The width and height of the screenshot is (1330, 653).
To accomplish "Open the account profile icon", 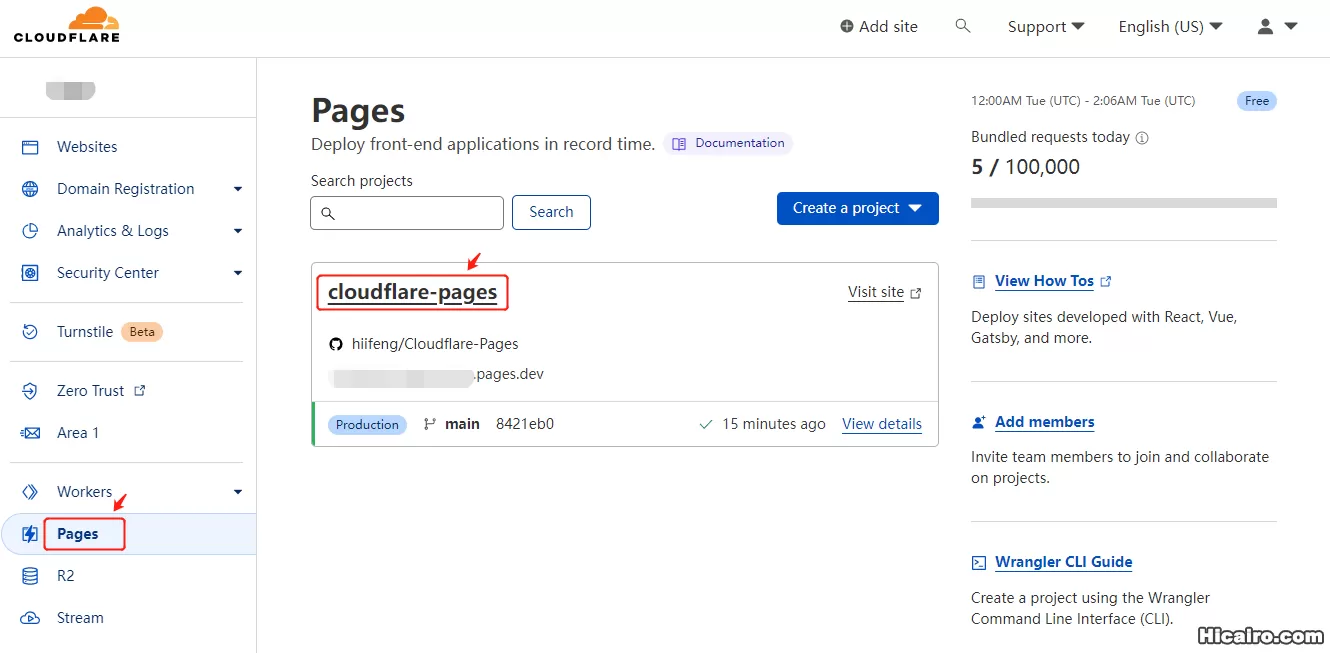I will click(1263, 26).
